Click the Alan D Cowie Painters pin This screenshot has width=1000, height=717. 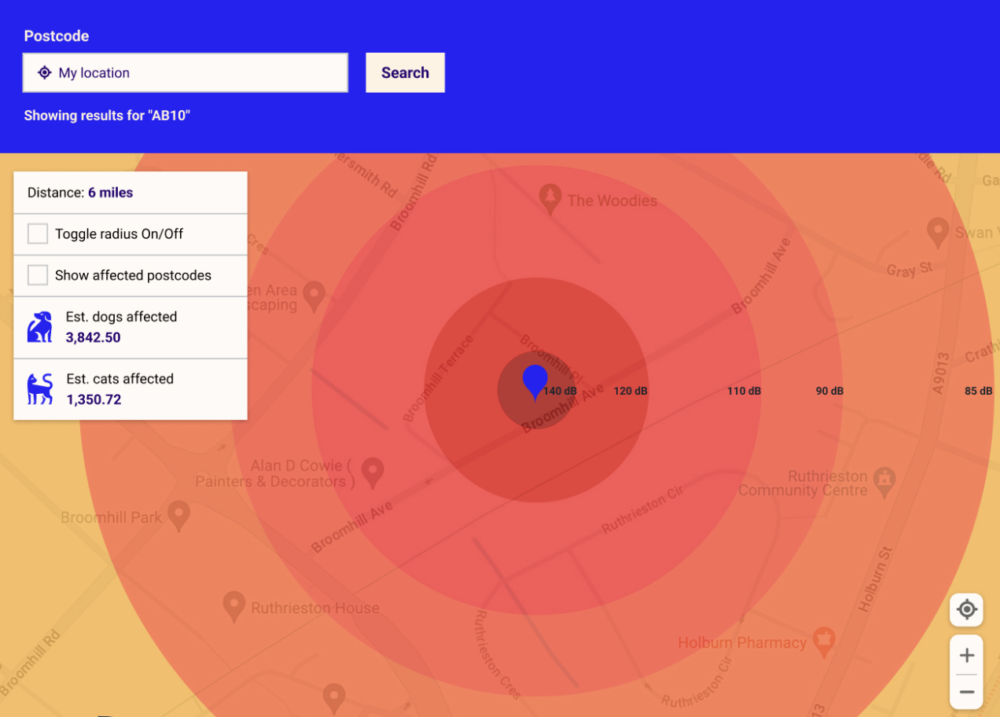pyautogui.click(x=372, y=473)
